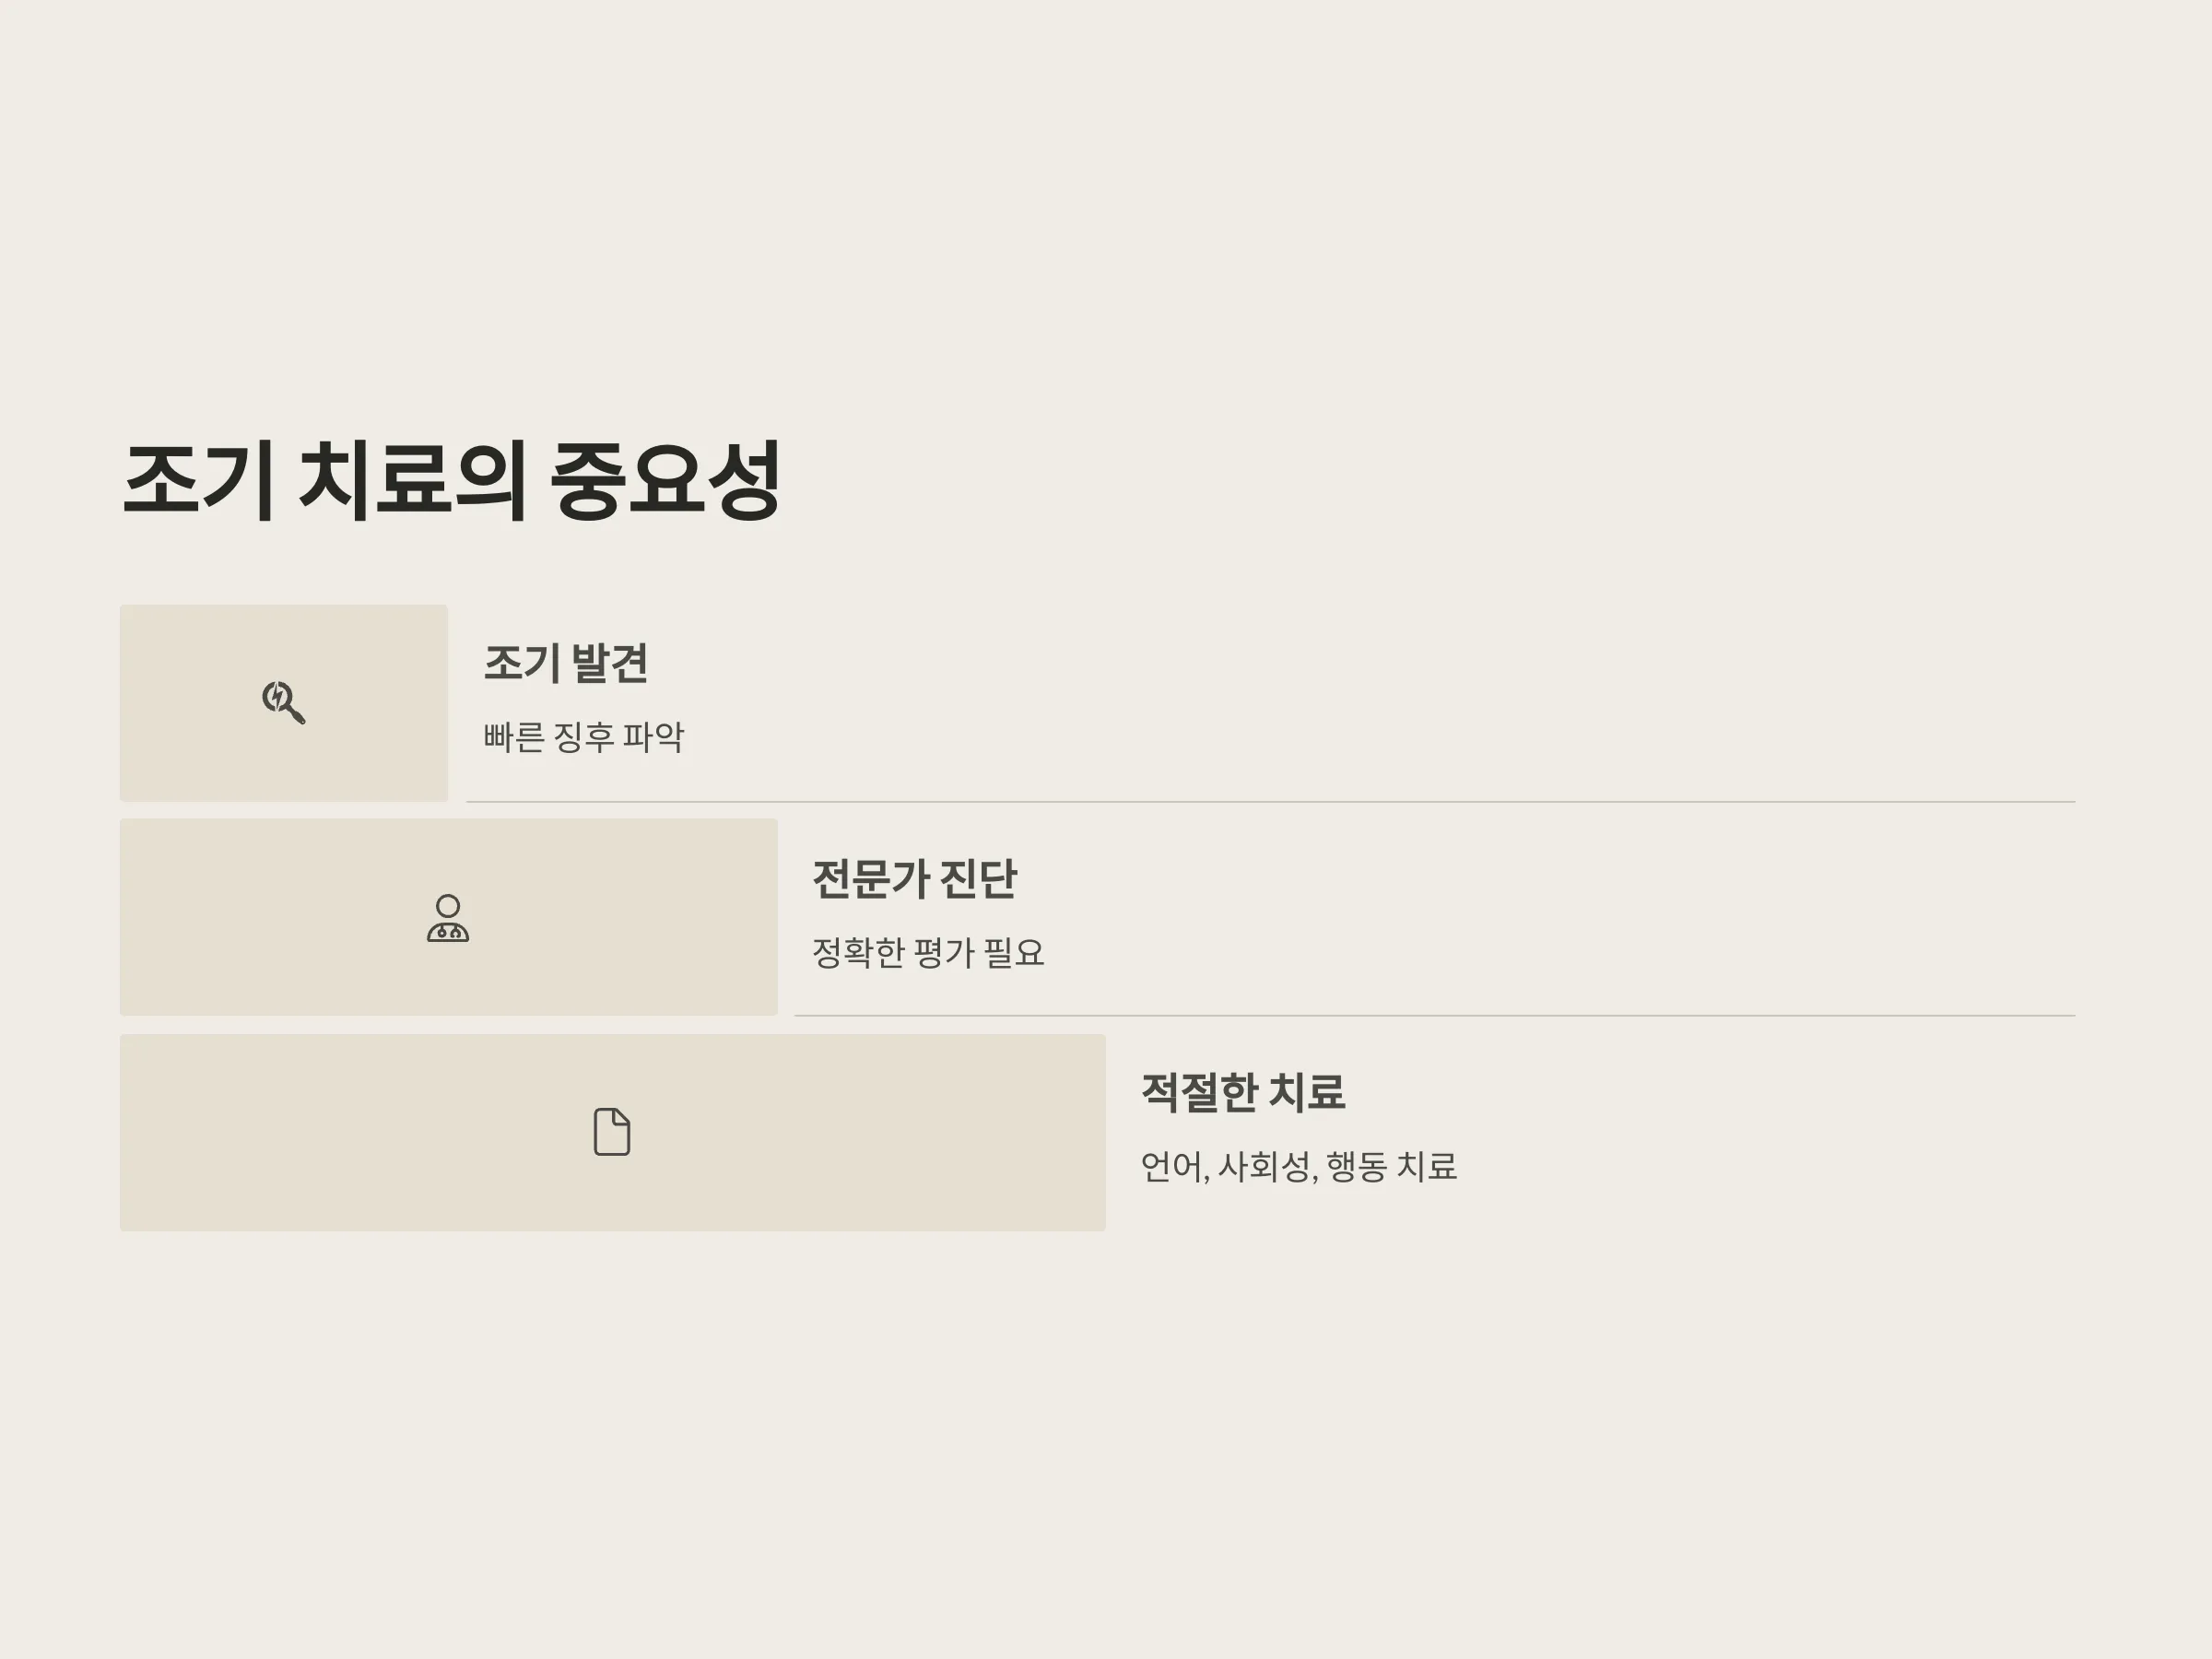The height and width of the screenshot is (1659, 2212).
Task: Select the divider line below 정확한 평가 필요
Action: (1435, 1016)
